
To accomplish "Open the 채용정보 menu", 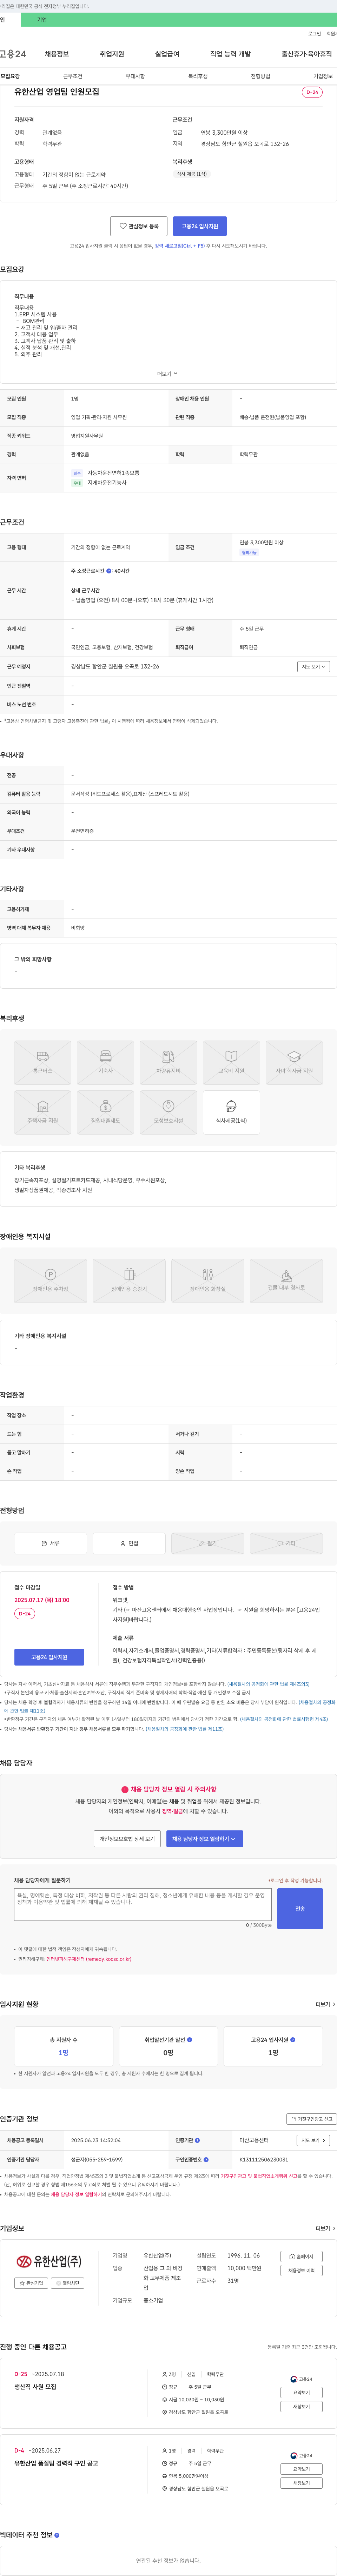I will pyautogui.click(x=57, y=54).
